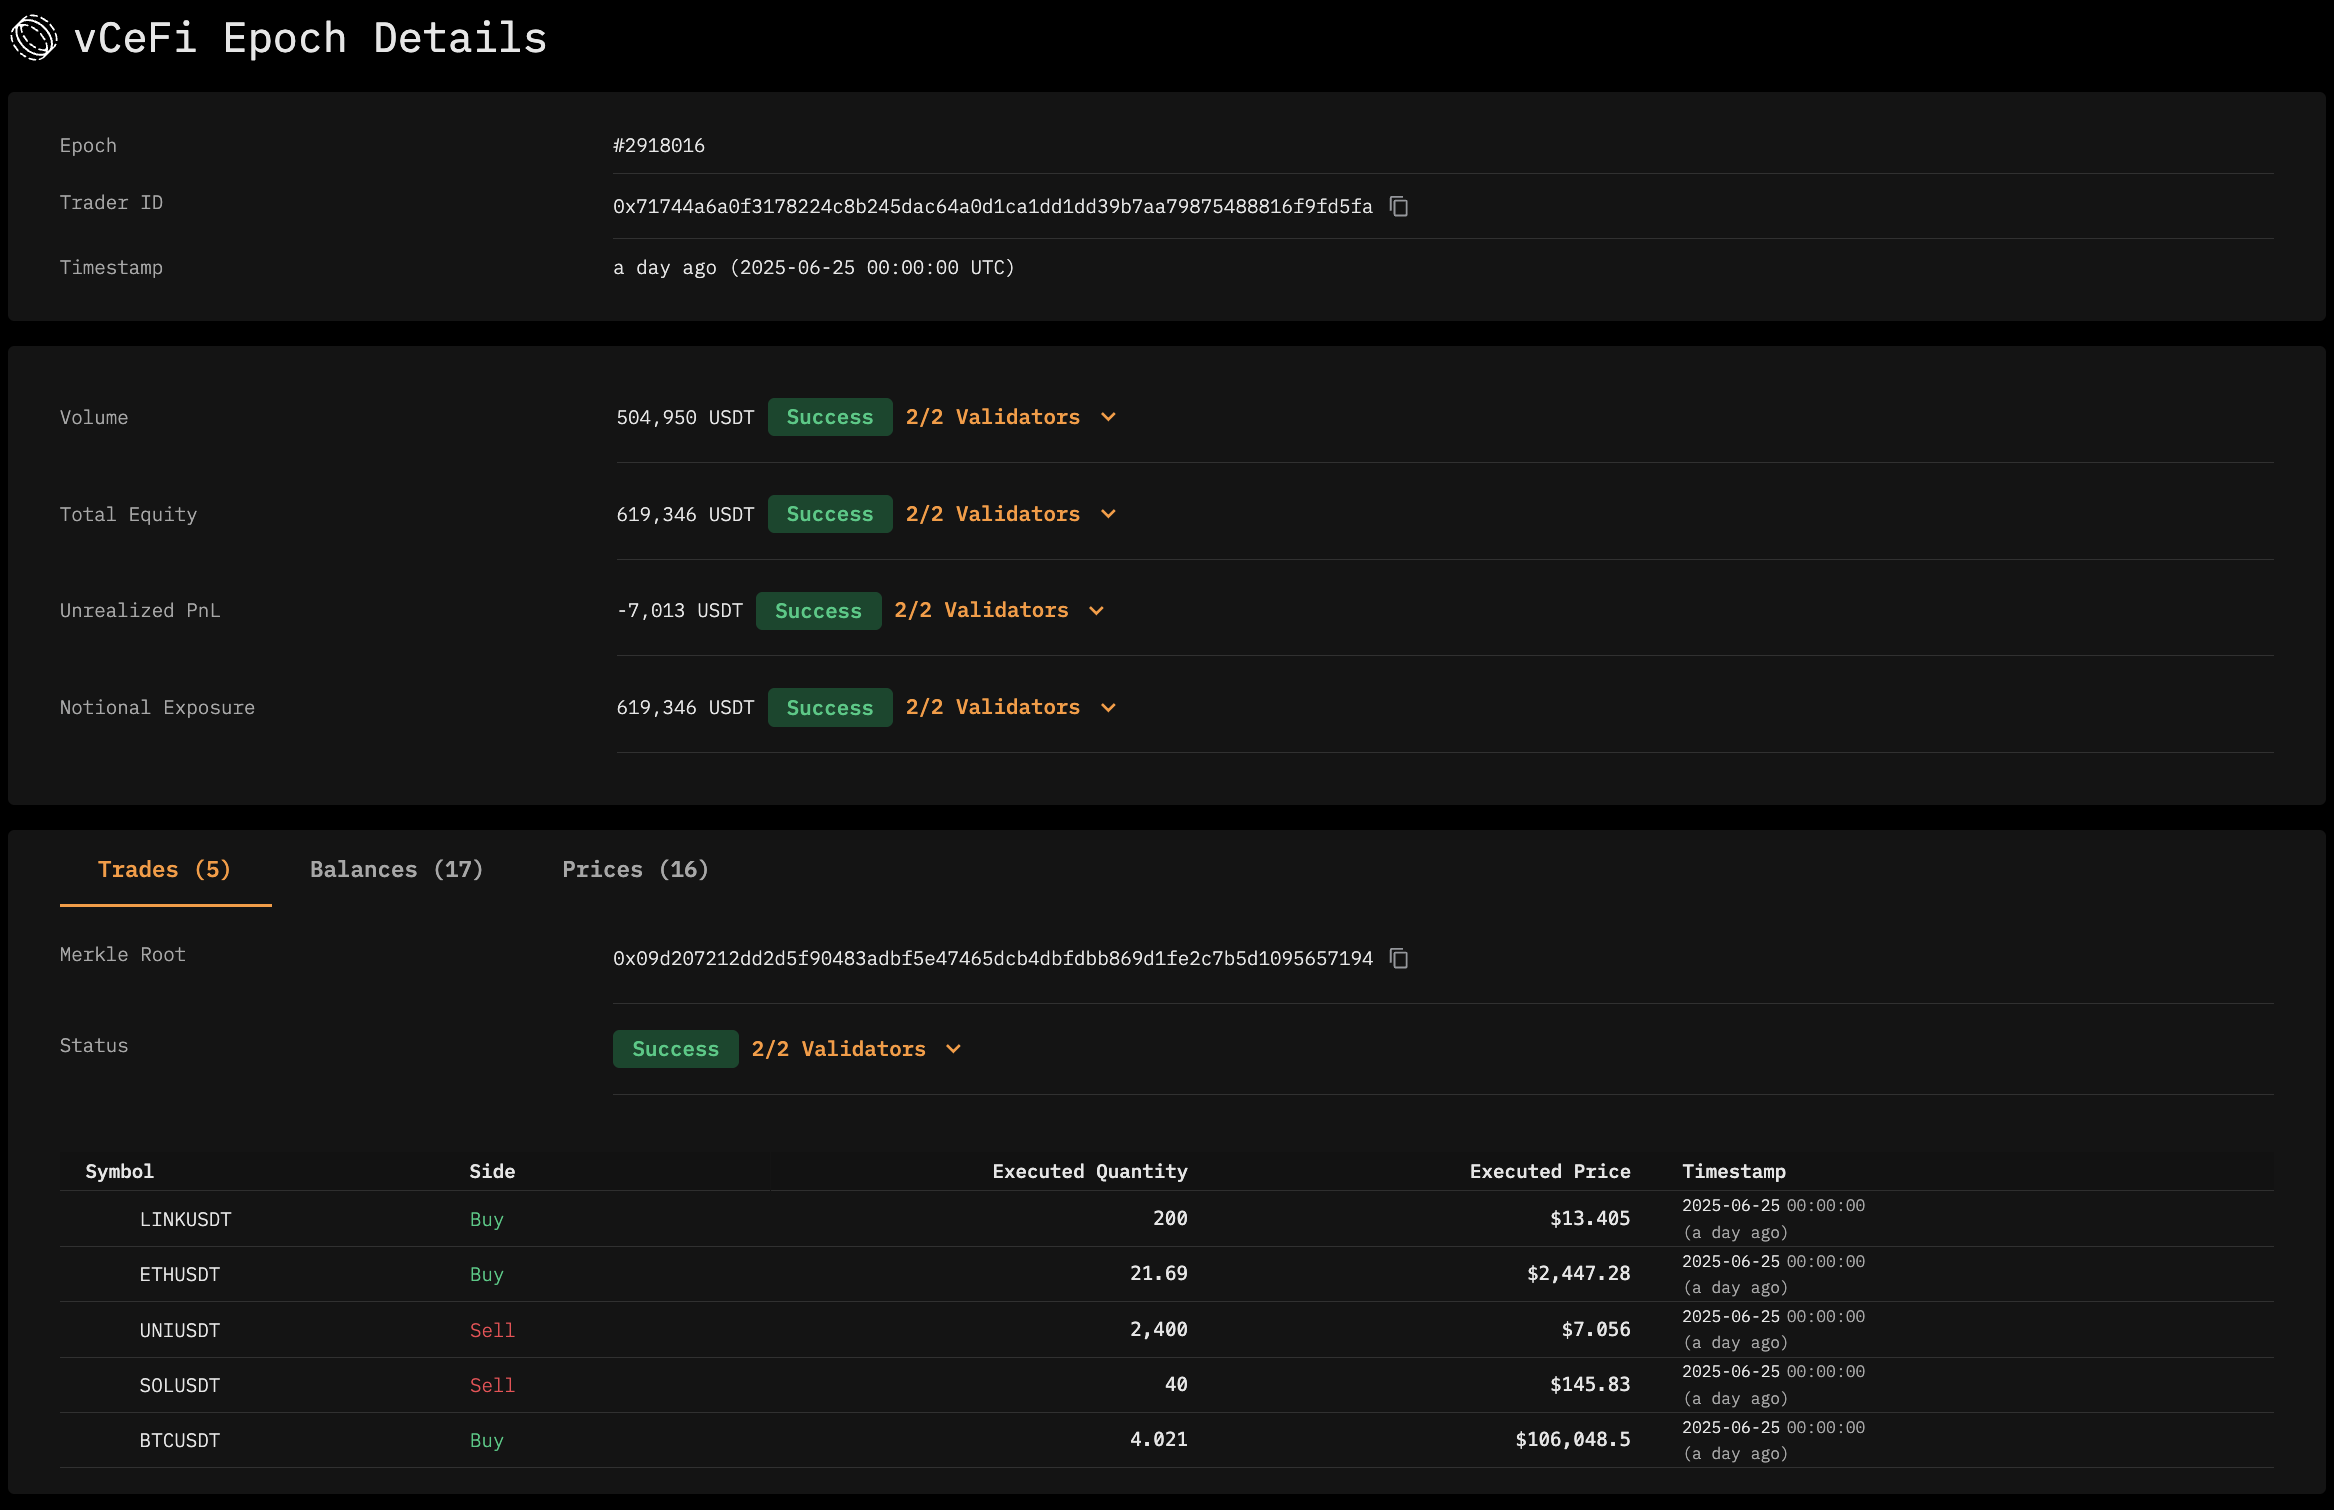
Task: Expand Volume validators chevron
Action: click(1108, 417)
